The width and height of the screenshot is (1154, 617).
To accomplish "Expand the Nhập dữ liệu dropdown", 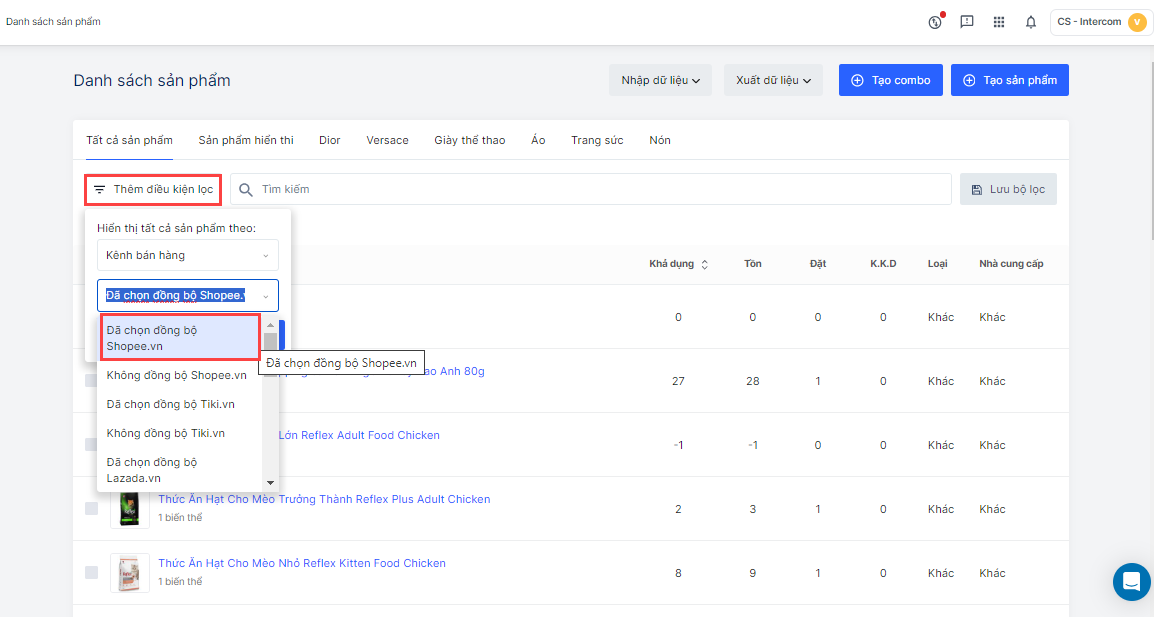I will click(x=659, y=80).
